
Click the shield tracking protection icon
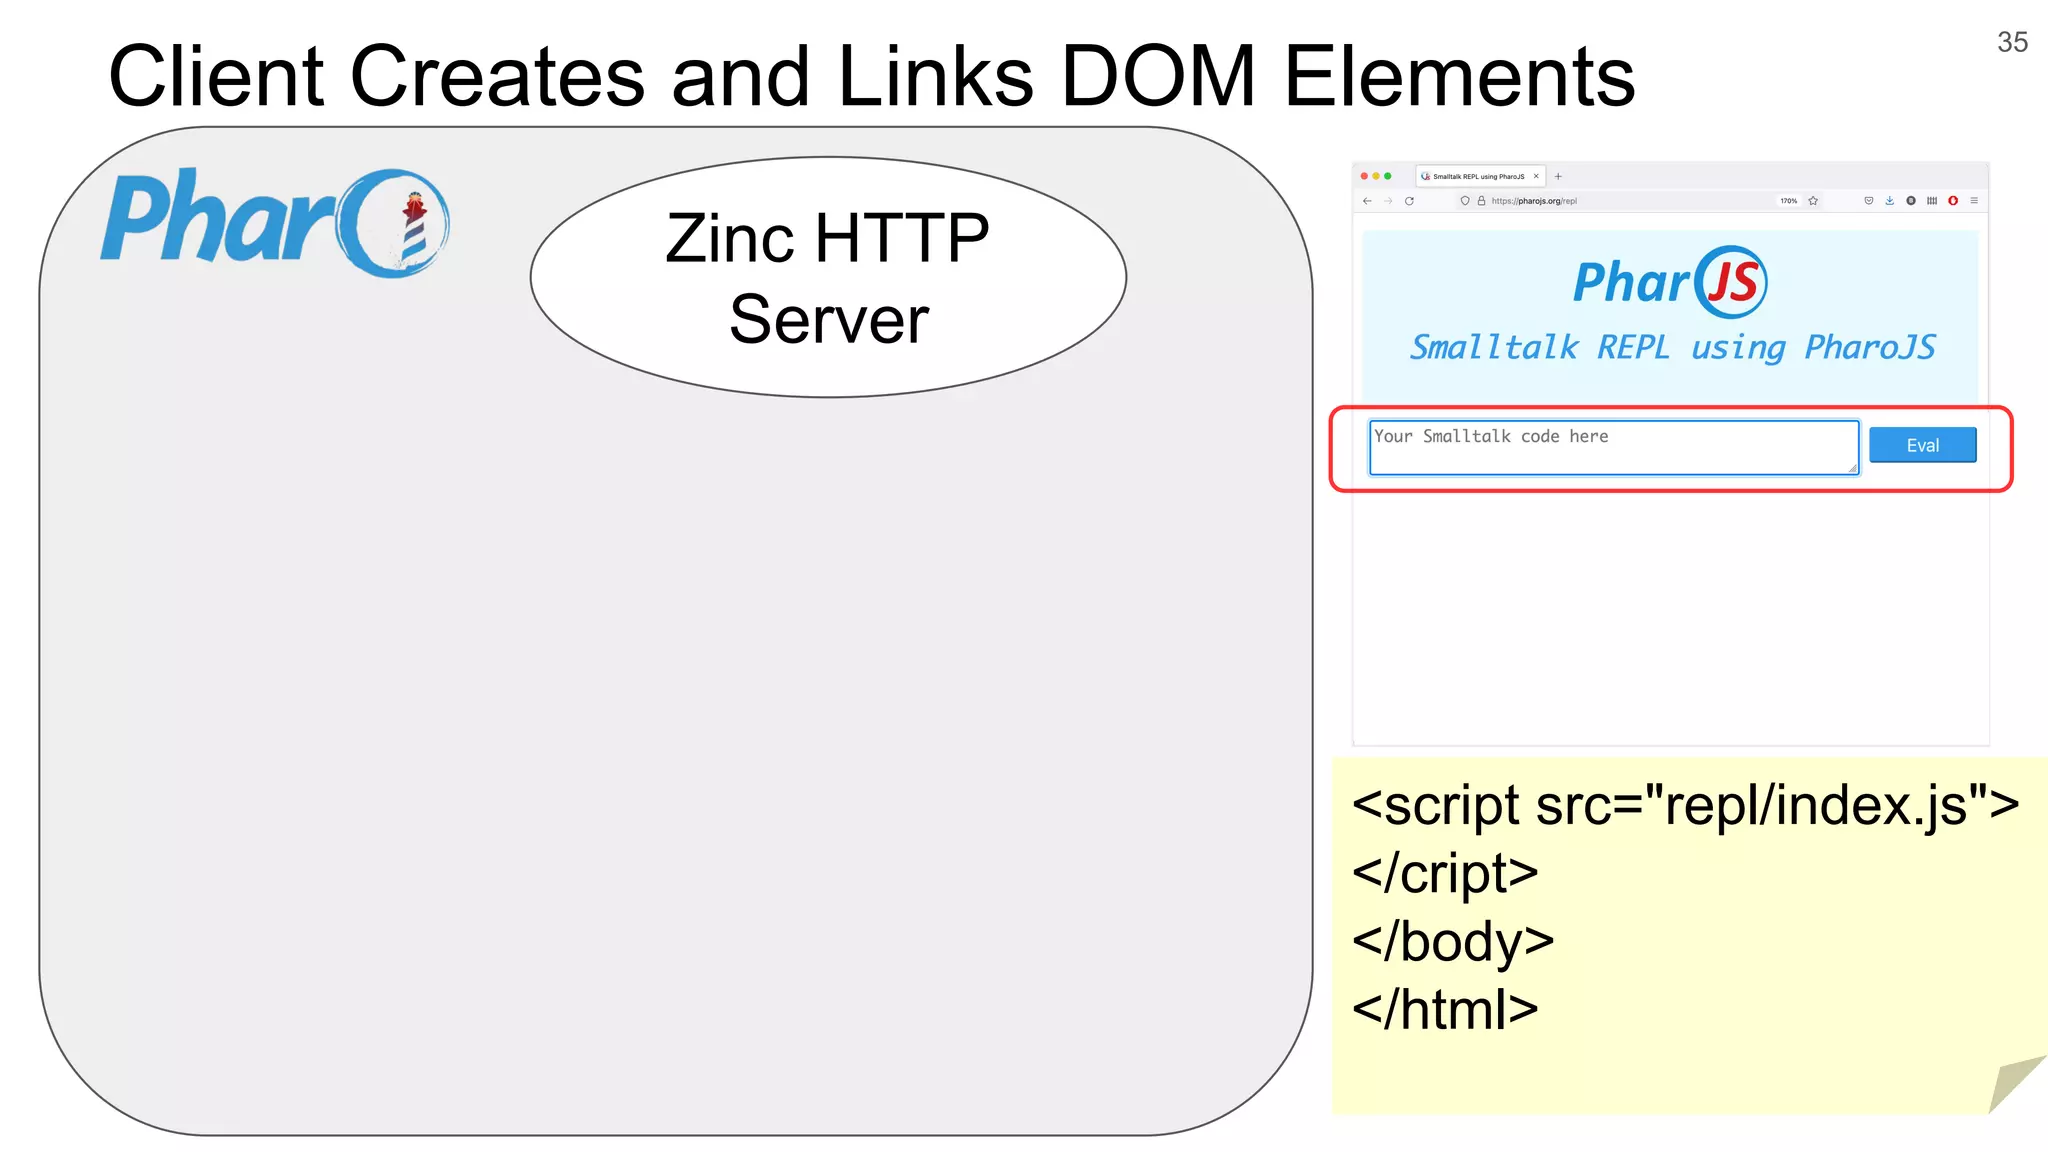click(1465, 201)
